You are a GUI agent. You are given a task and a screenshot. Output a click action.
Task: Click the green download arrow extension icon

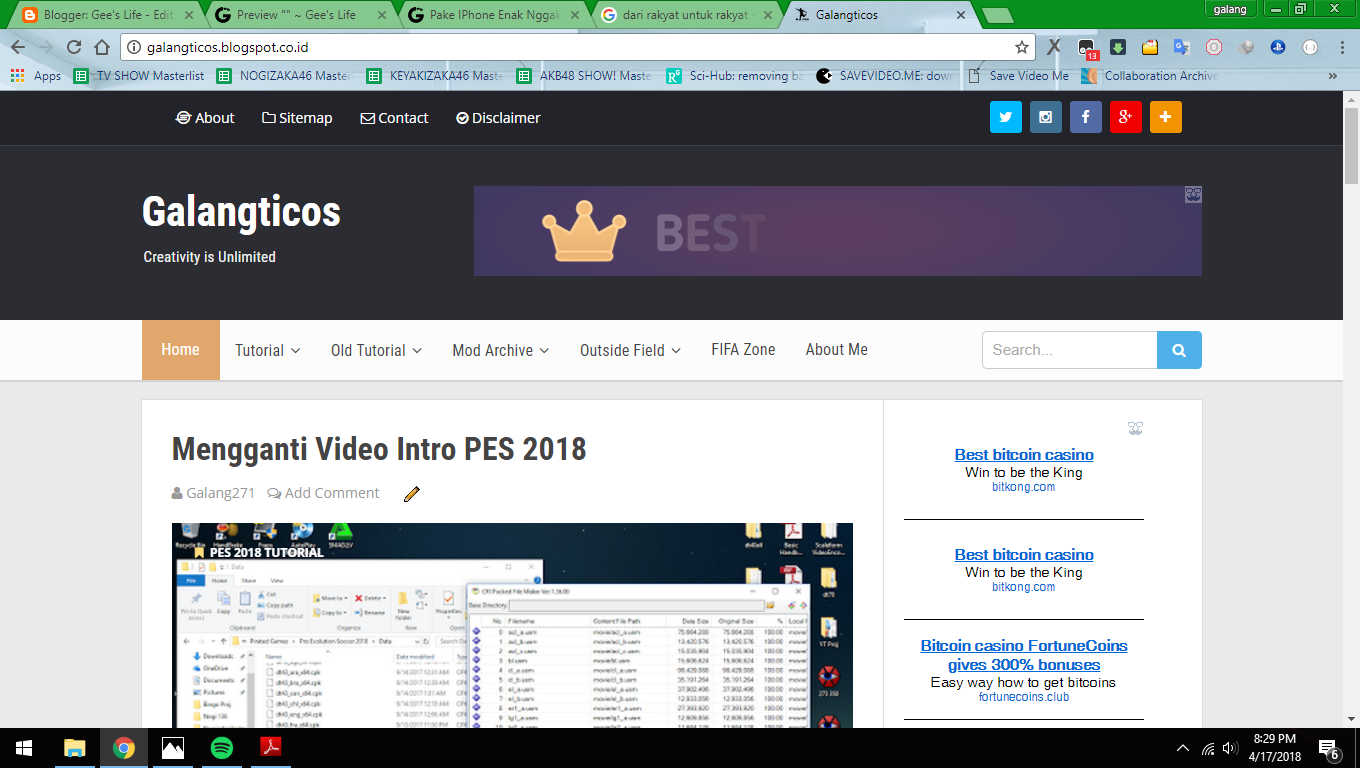click(x=1118, y=47)
